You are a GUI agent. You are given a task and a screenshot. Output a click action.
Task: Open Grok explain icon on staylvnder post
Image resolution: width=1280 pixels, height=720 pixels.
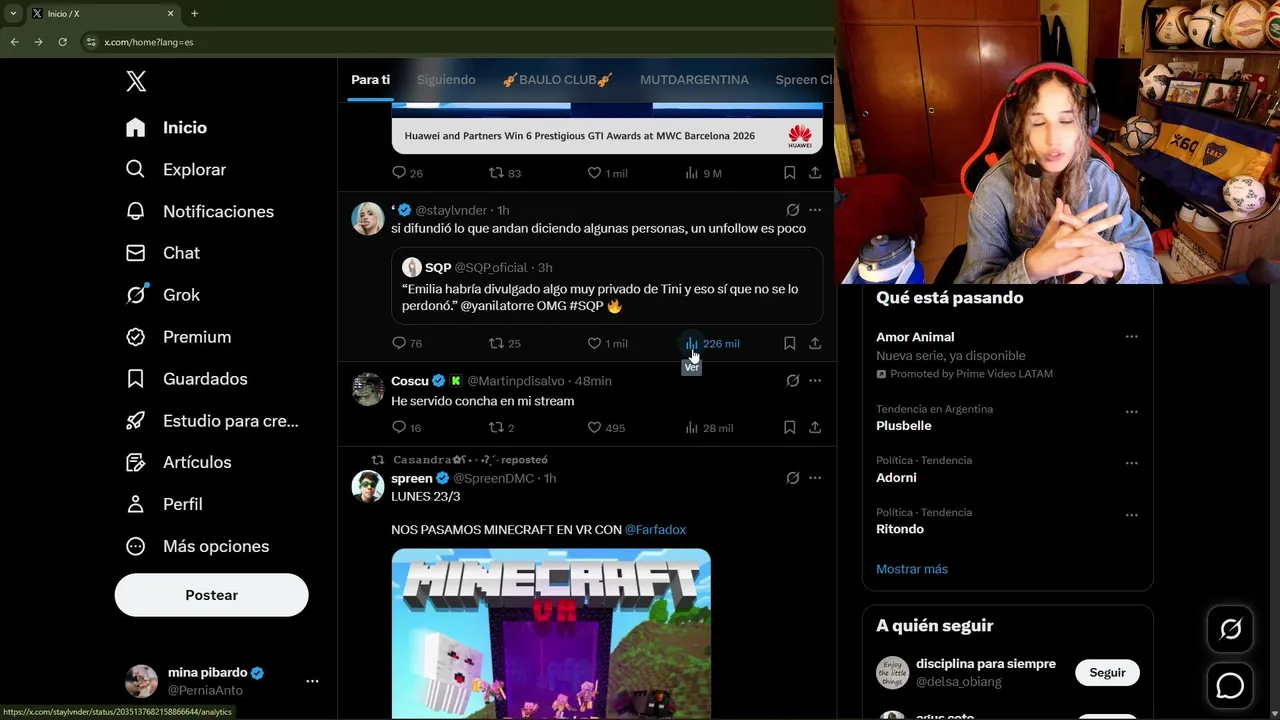click(792, 210)
